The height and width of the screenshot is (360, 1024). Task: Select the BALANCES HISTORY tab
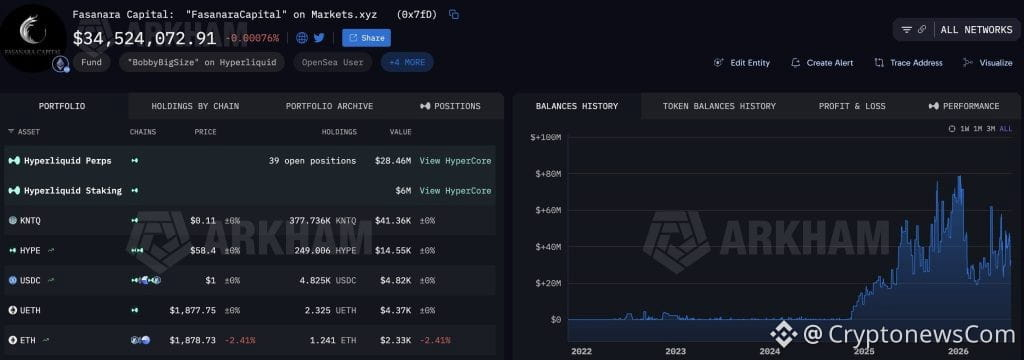pyautogui.click(x=577, y=106)
